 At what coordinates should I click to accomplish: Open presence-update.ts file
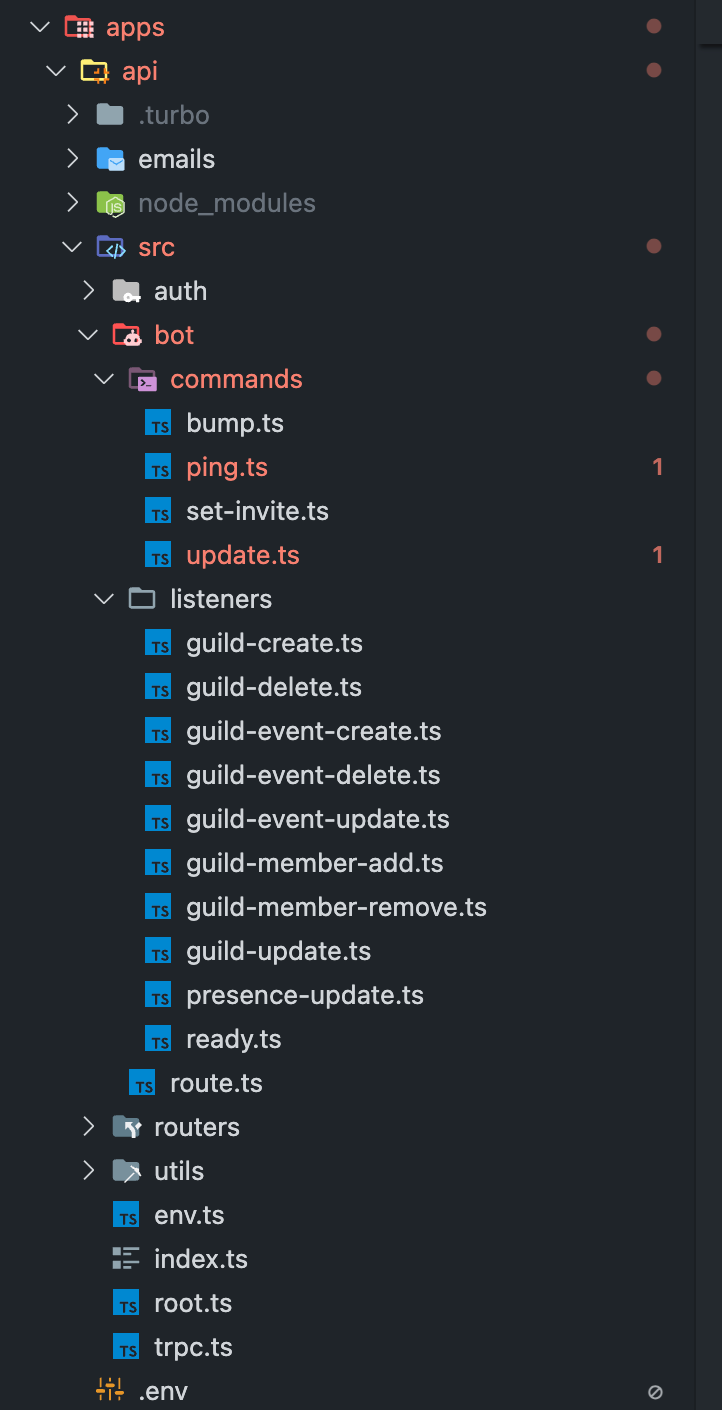305,995
